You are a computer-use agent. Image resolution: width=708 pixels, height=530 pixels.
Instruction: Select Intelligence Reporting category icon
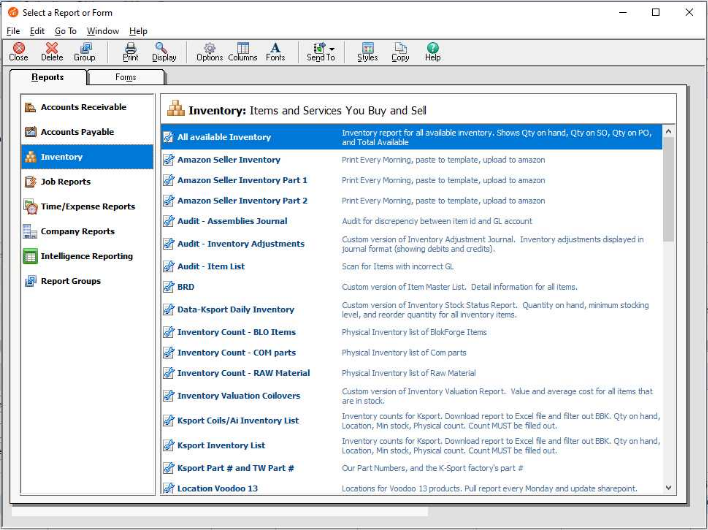(x=30, y=256)
